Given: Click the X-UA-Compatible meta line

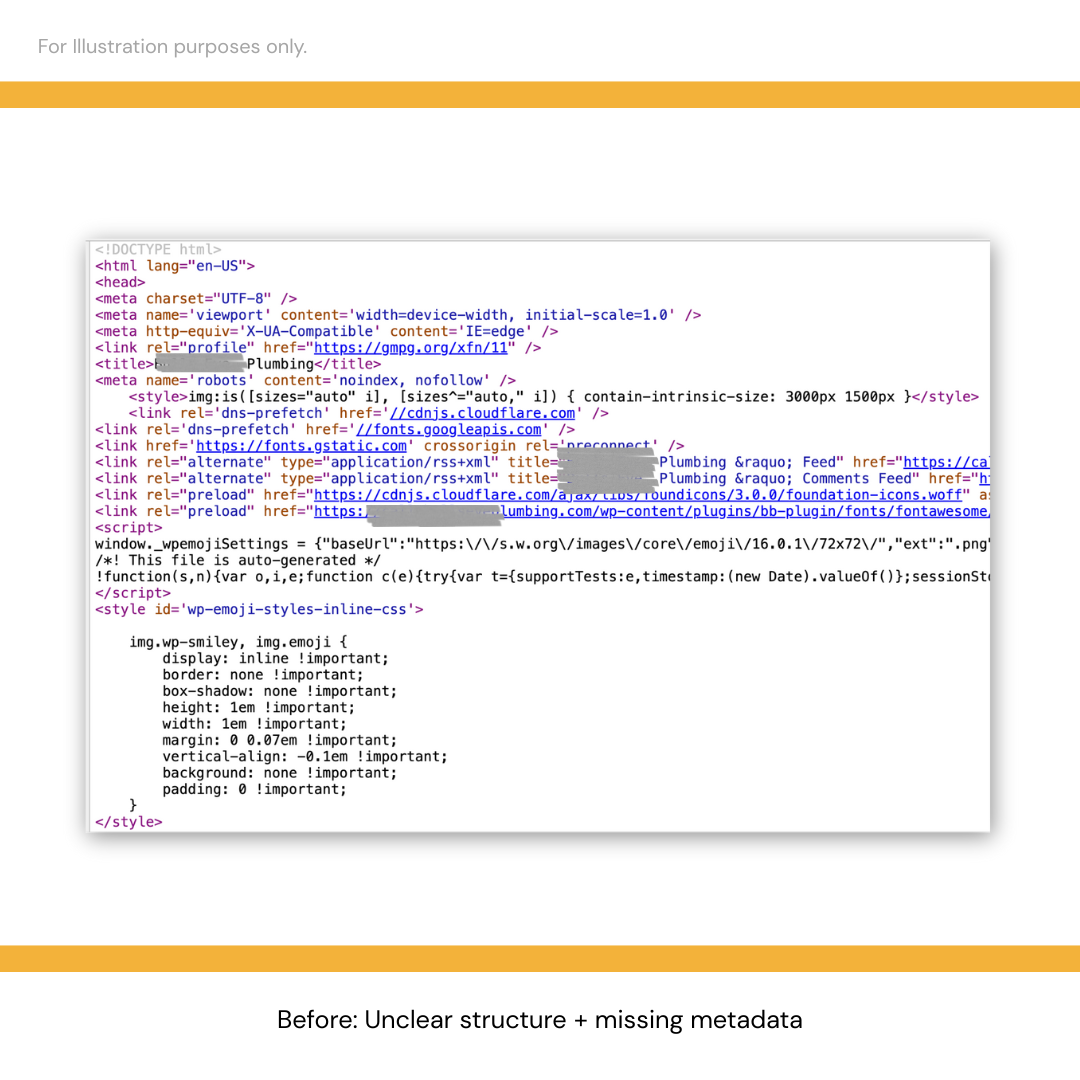Looking at the screenshot, I should pos(326,332).
